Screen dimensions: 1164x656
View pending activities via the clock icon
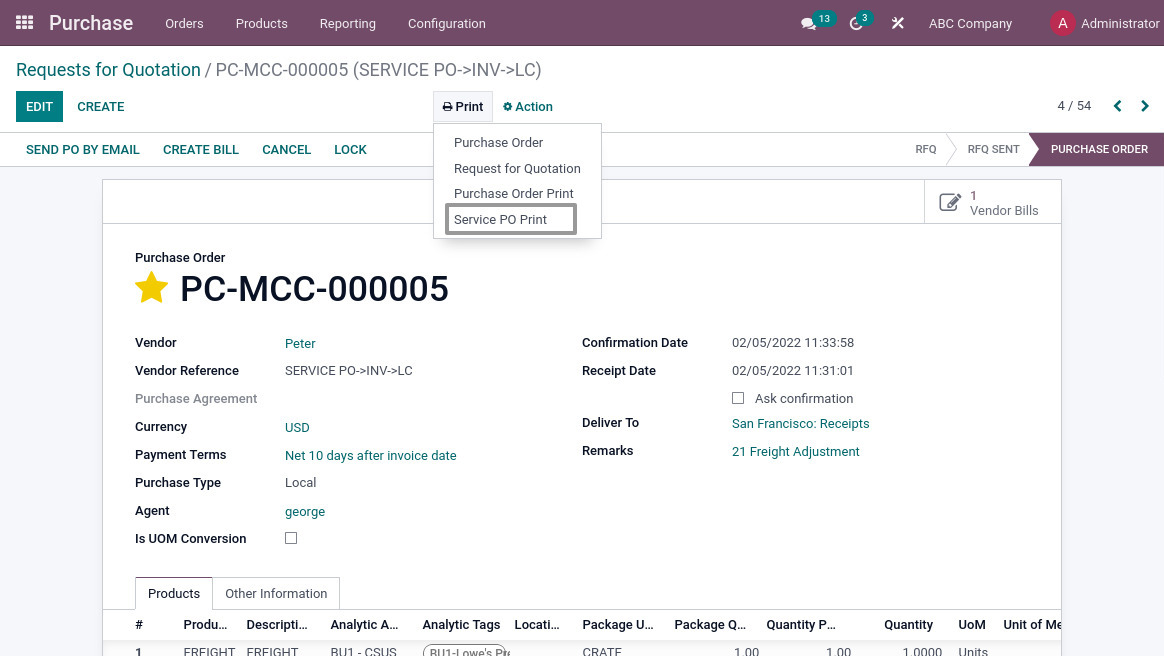point(853,23)
